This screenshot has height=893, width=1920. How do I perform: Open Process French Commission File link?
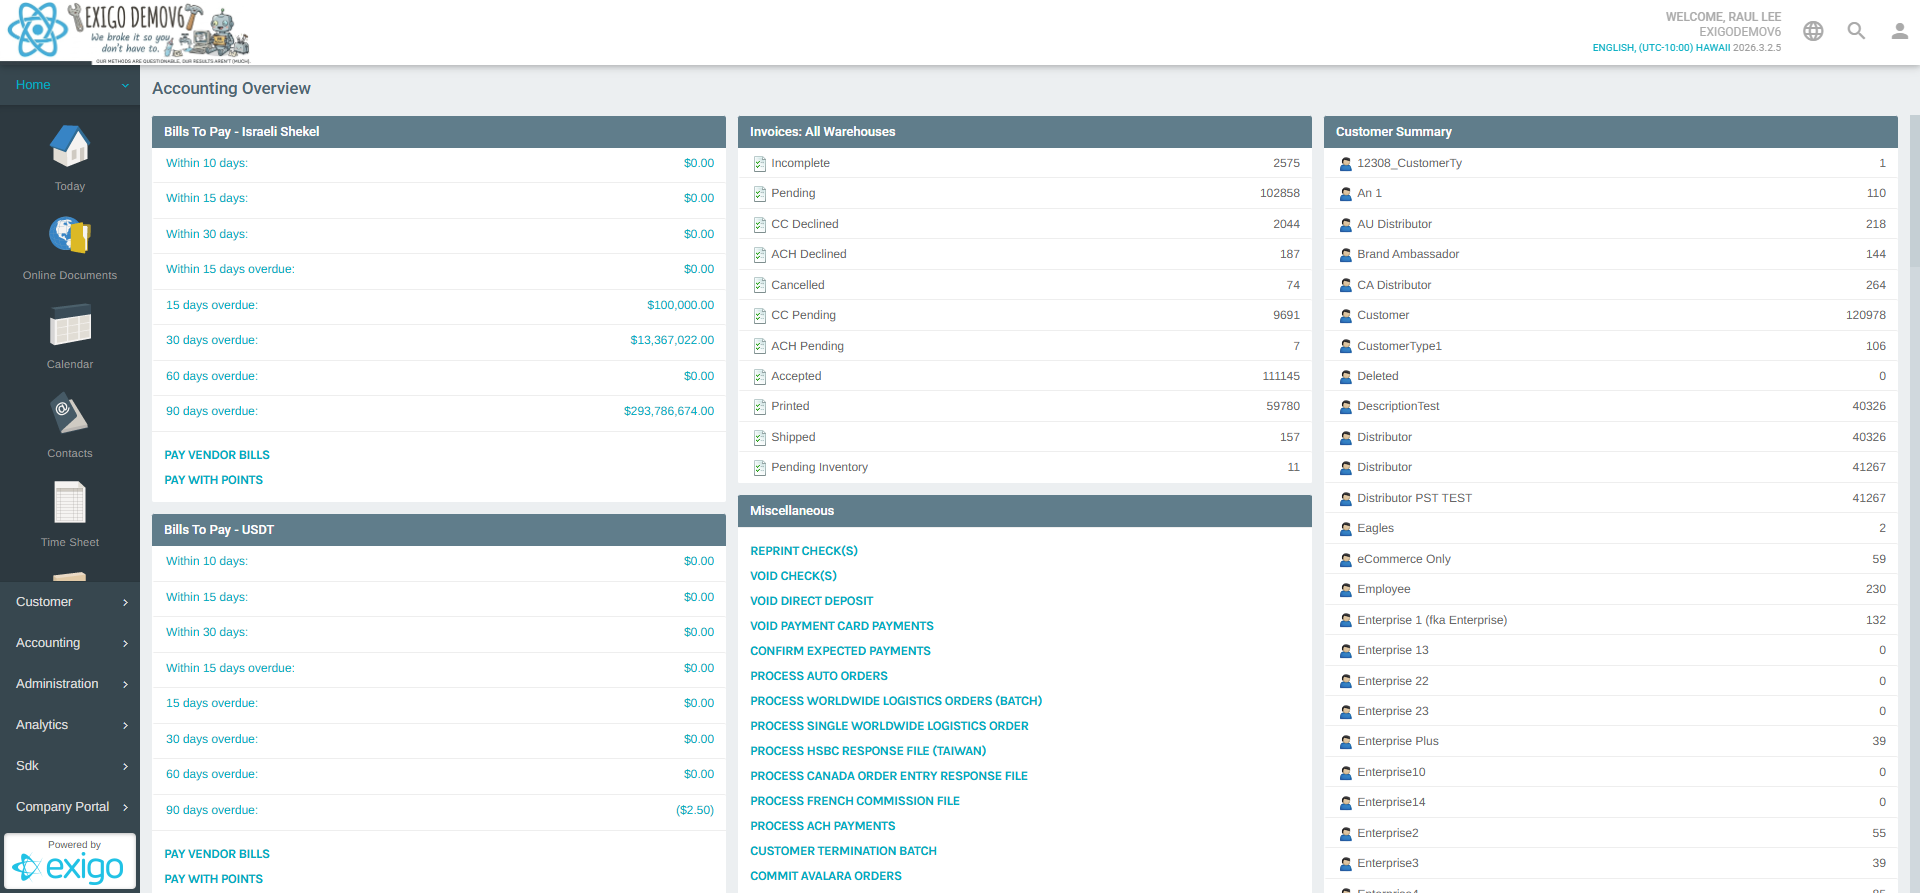pyautogui.click(x=855, y=801)
